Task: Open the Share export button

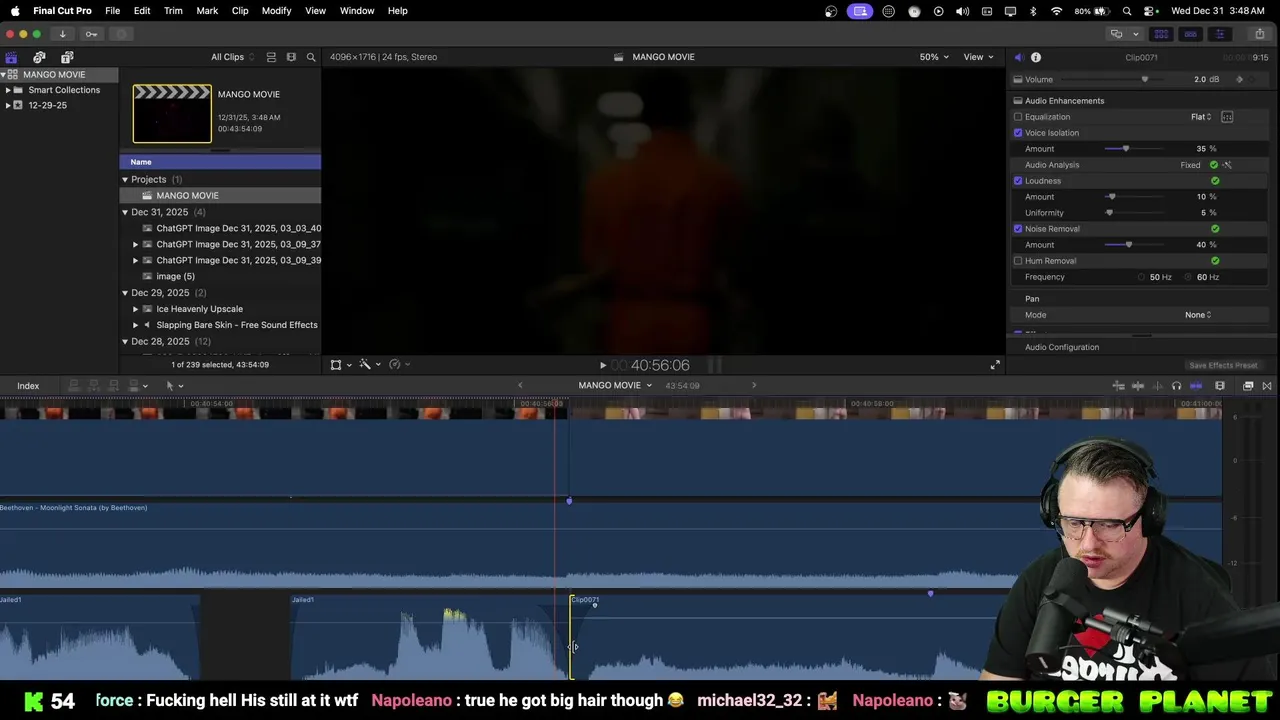Action: tap(1259, 34)
